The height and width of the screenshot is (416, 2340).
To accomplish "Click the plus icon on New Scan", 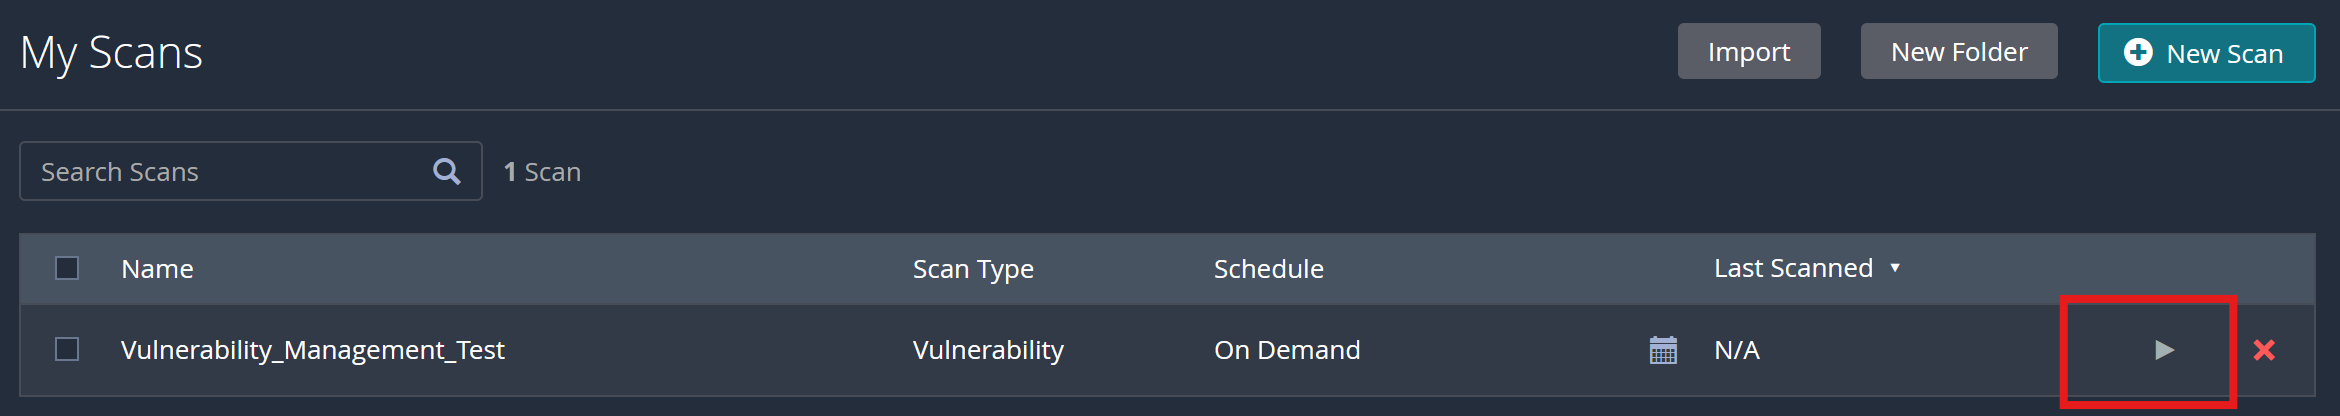I will point(2138,53).
